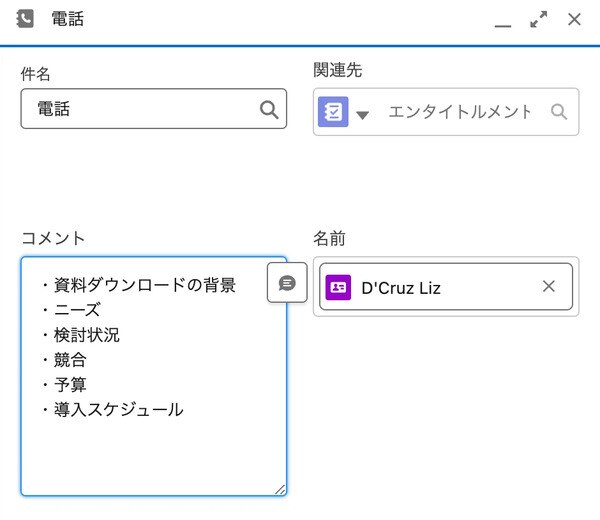Open the 関連先 object type dropdown arrow
The height and width of the screenshot is (520, 600).
pos(362,114)
